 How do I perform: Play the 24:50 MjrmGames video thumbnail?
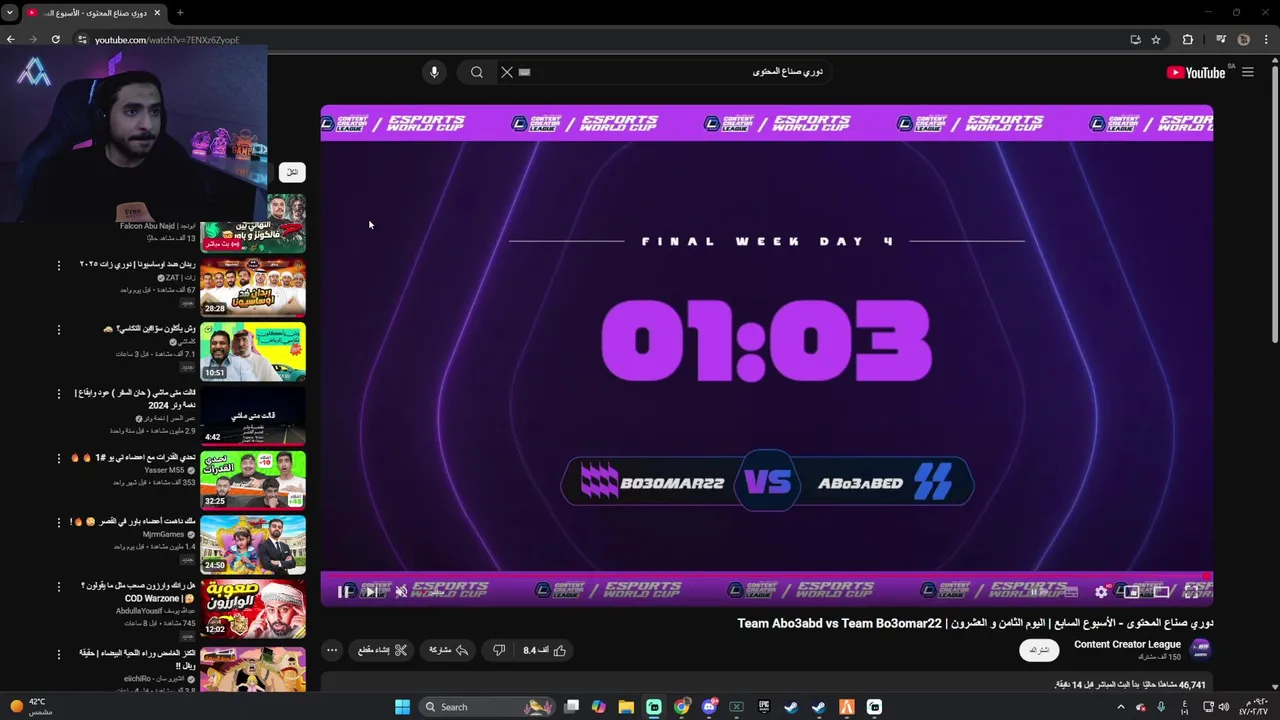click(x=253, y=544)
